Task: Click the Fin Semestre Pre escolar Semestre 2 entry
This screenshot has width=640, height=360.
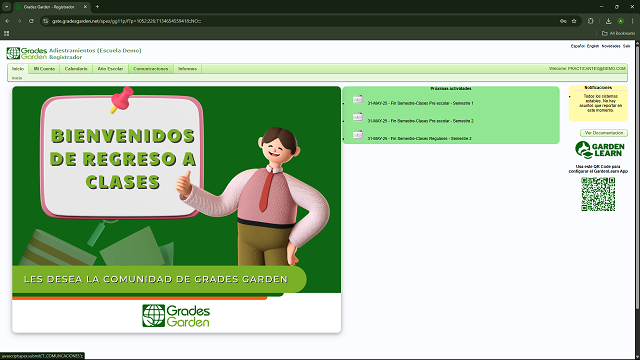Action: 420,121
